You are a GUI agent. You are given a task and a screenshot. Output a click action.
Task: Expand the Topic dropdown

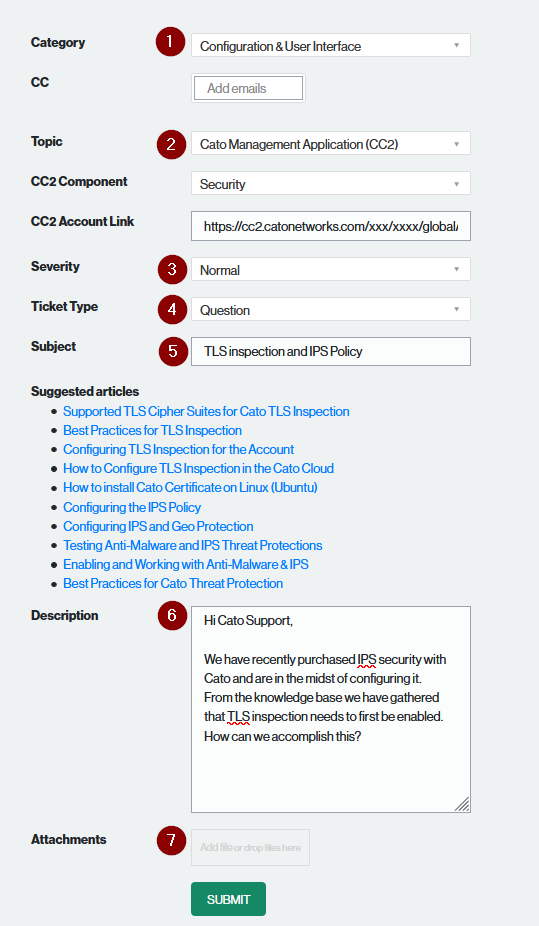[x=331, y=144]
